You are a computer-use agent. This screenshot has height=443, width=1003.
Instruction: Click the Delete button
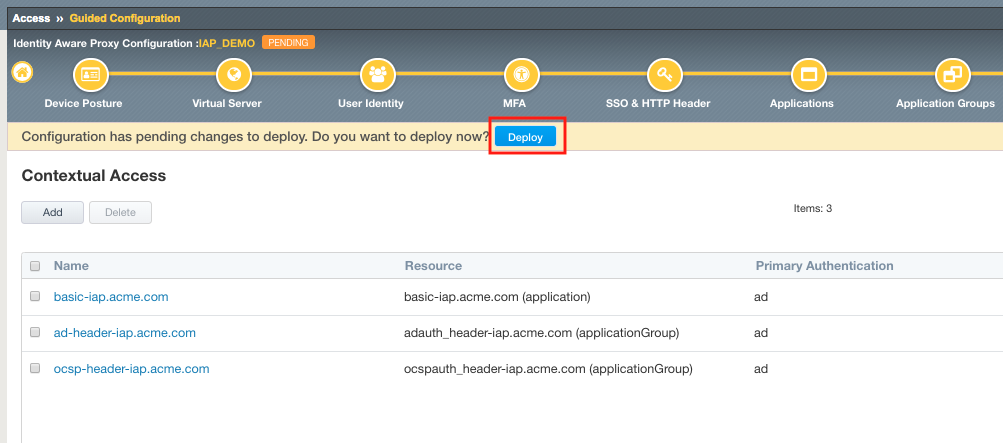click(x=120, y=212)
